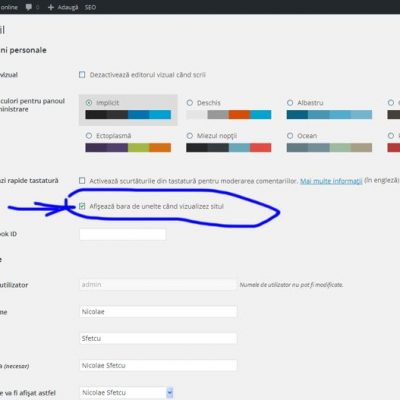The image size is (400, 400).
Task: Click the nickname field containing Nicolae Sfetcu
Action: point(158,365)
